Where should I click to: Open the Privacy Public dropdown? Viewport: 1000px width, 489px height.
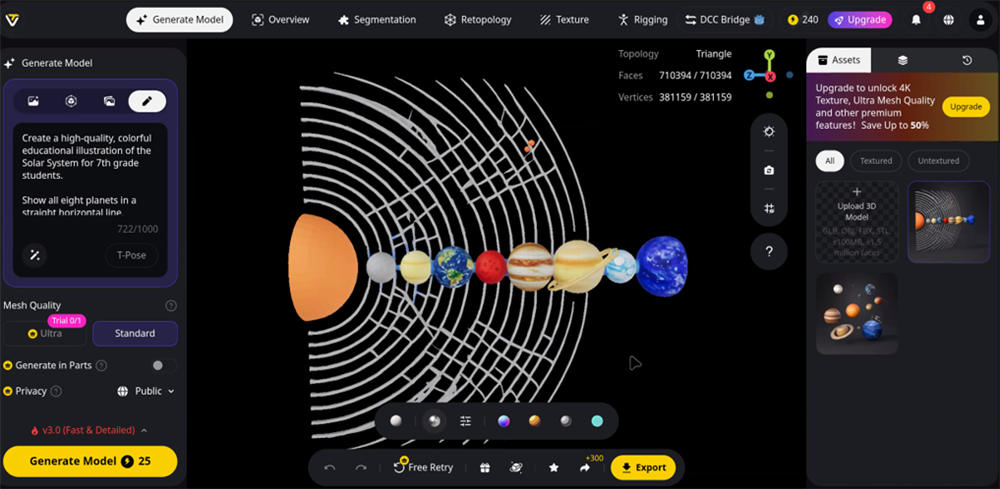click(x=146, y=391)
